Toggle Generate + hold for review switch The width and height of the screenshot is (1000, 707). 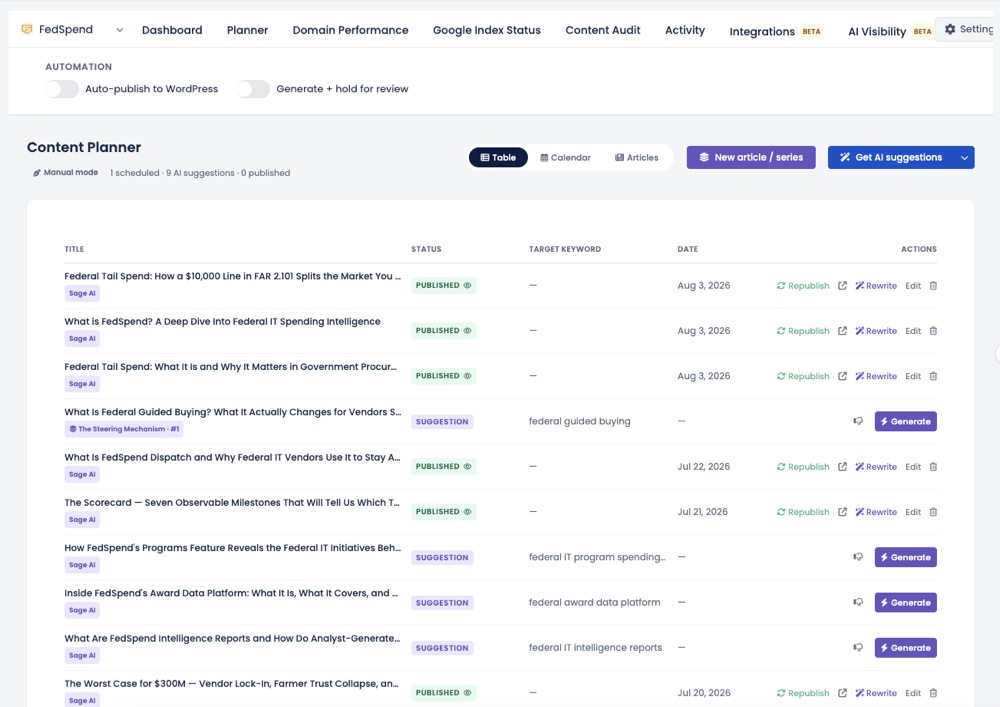253,89
